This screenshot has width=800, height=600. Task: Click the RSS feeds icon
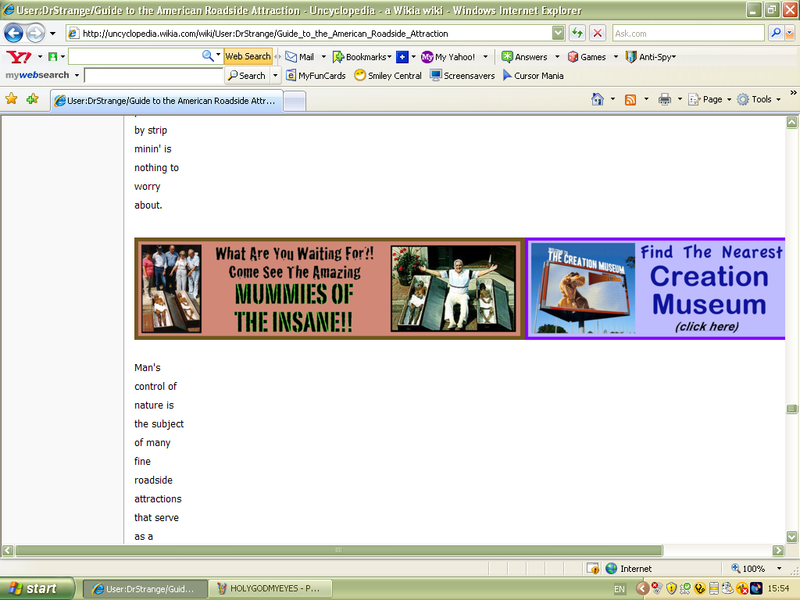pos(630,99)
